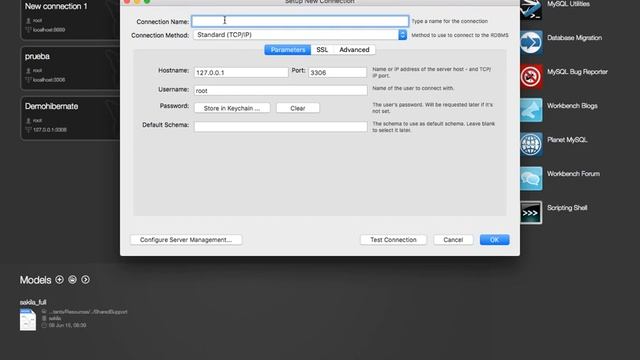Expand the Connection Method dropdown

[x=300, y=35]
